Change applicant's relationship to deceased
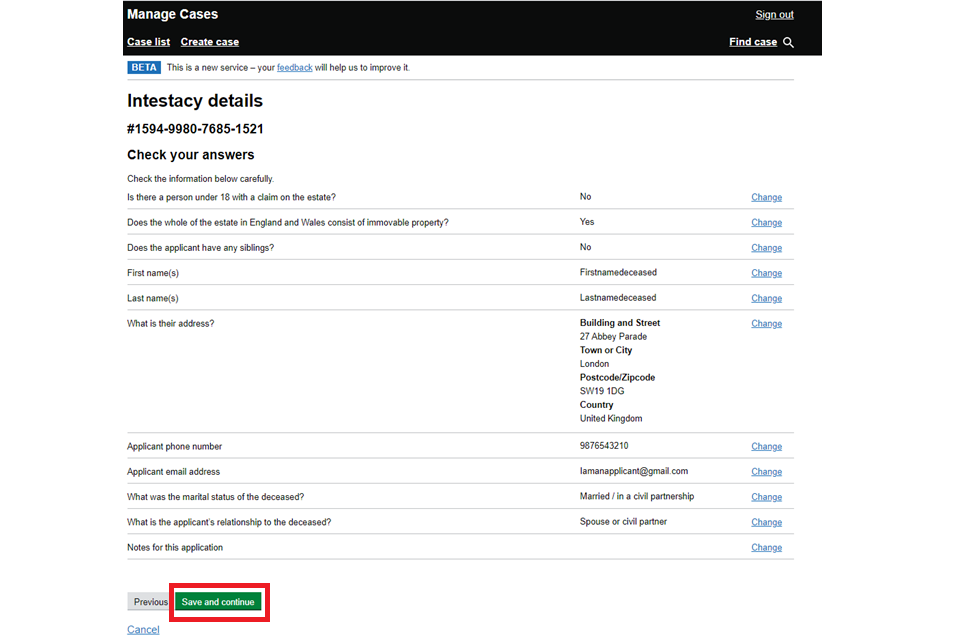Image resolution: width=960 pixels, height=640 pixels. click(x=766, y=522)
